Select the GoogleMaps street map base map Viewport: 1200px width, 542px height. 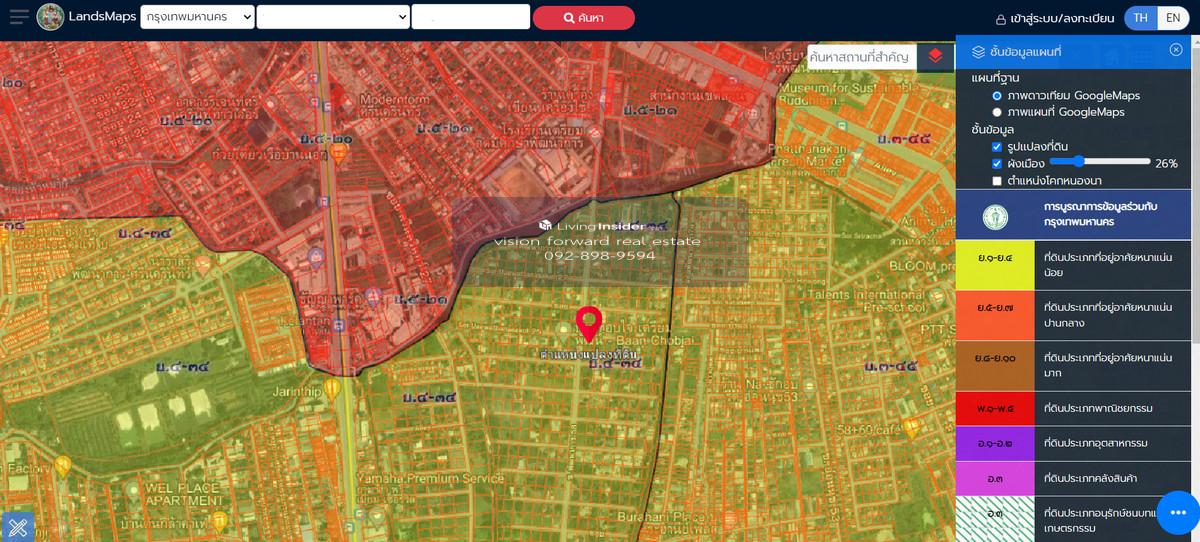(997, 112)
